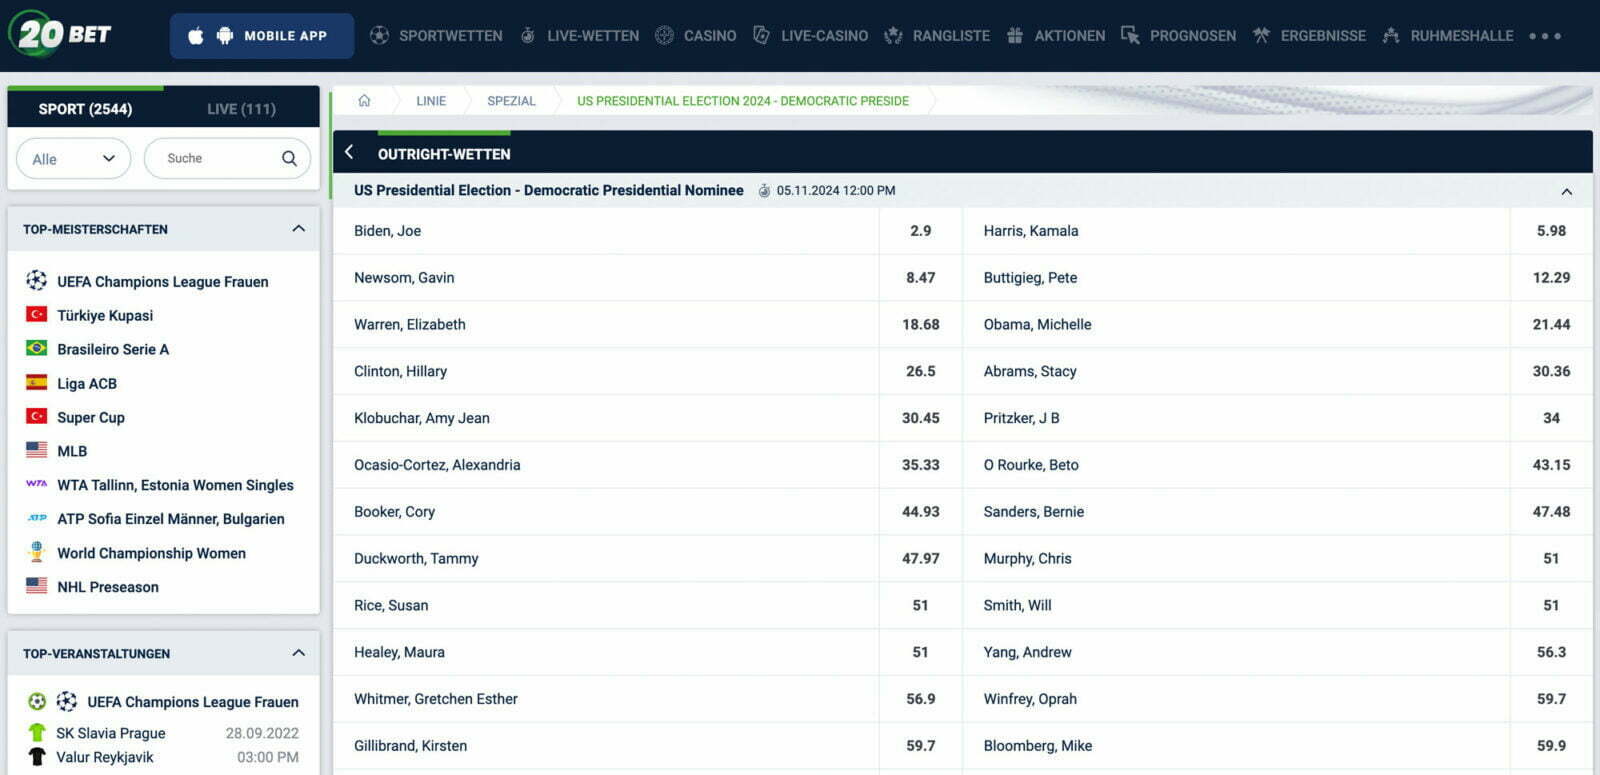This screenshot has width=1600, height=775.
Task: Select Bloomberg, Mike odds 59.9
Action: 1551,746
